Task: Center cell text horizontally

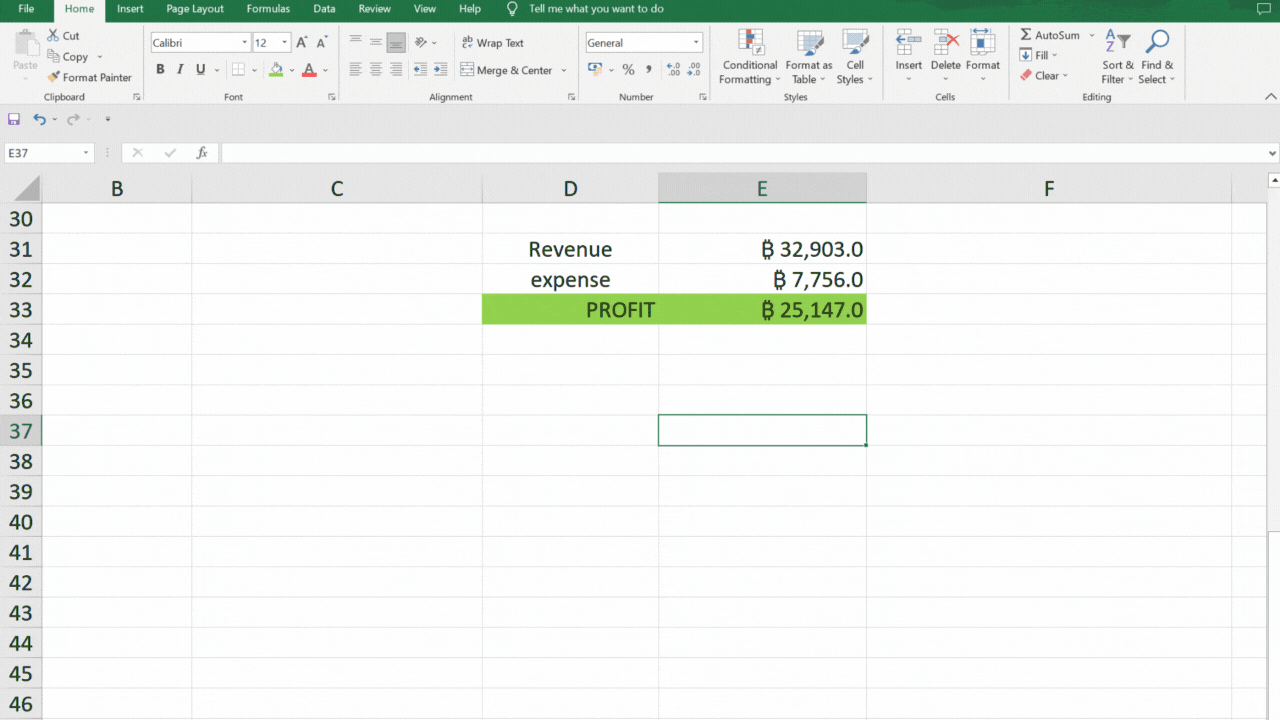Action: pos(376,70)
